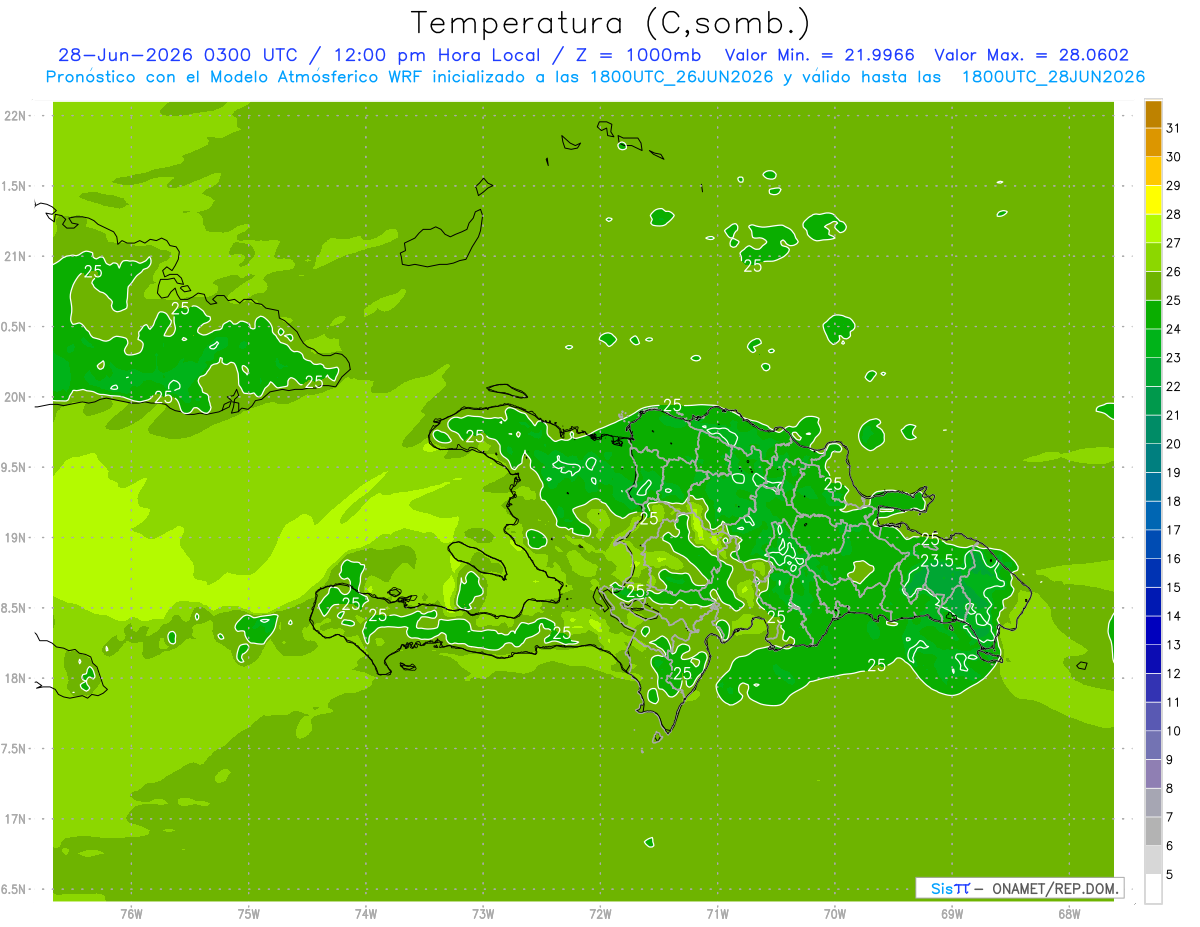Click the legend swatch between 12 and 13

pos(1153,659)
